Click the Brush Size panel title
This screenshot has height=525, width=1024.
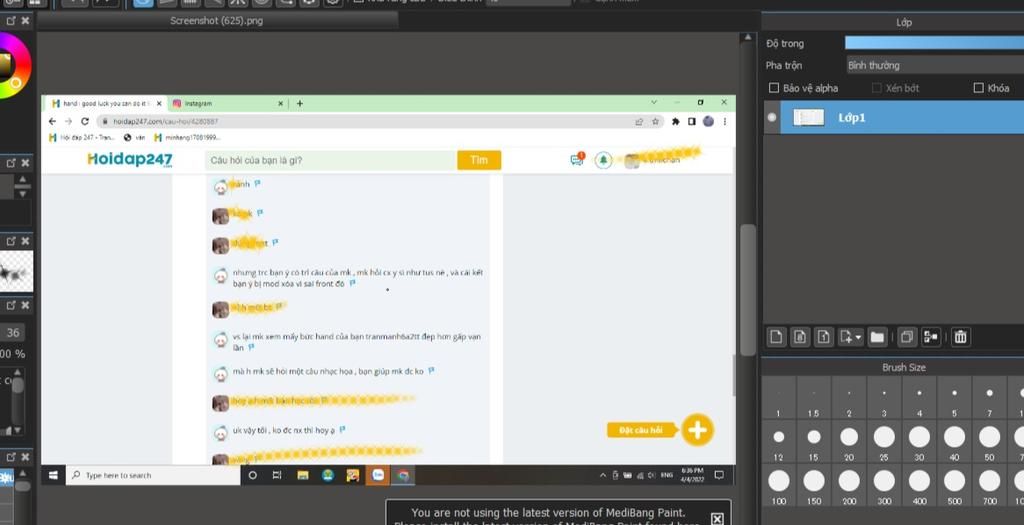(904, 368)
